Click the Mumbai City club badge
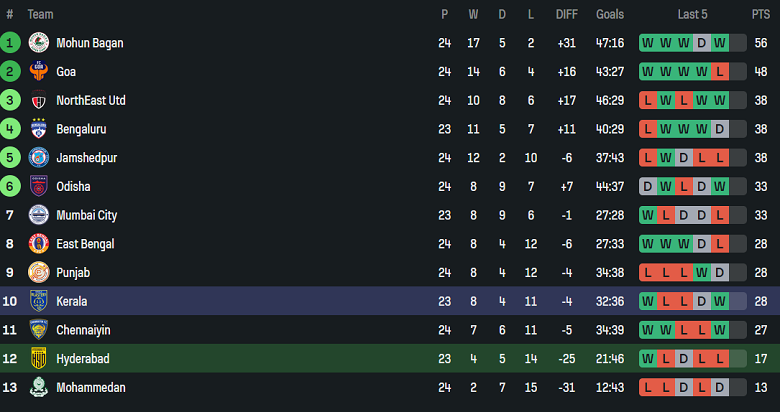The height and width of the screenshot is (412, 780). (39, 215)
